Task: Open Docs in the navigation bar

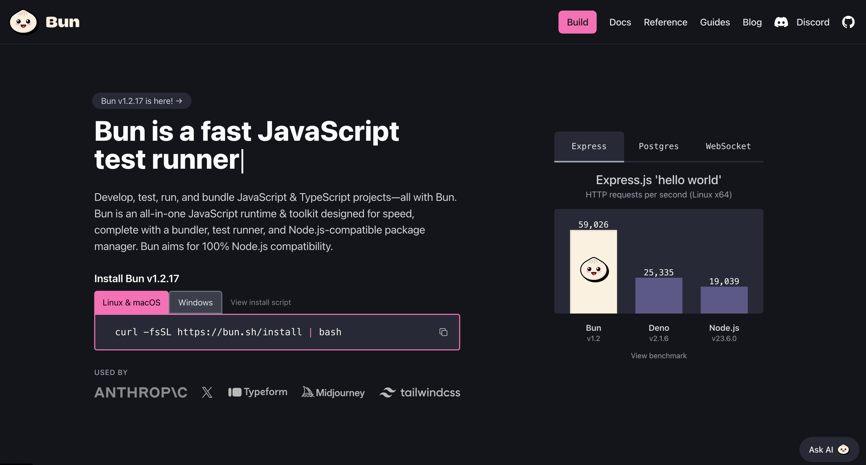Action: [x=620, y=22]
